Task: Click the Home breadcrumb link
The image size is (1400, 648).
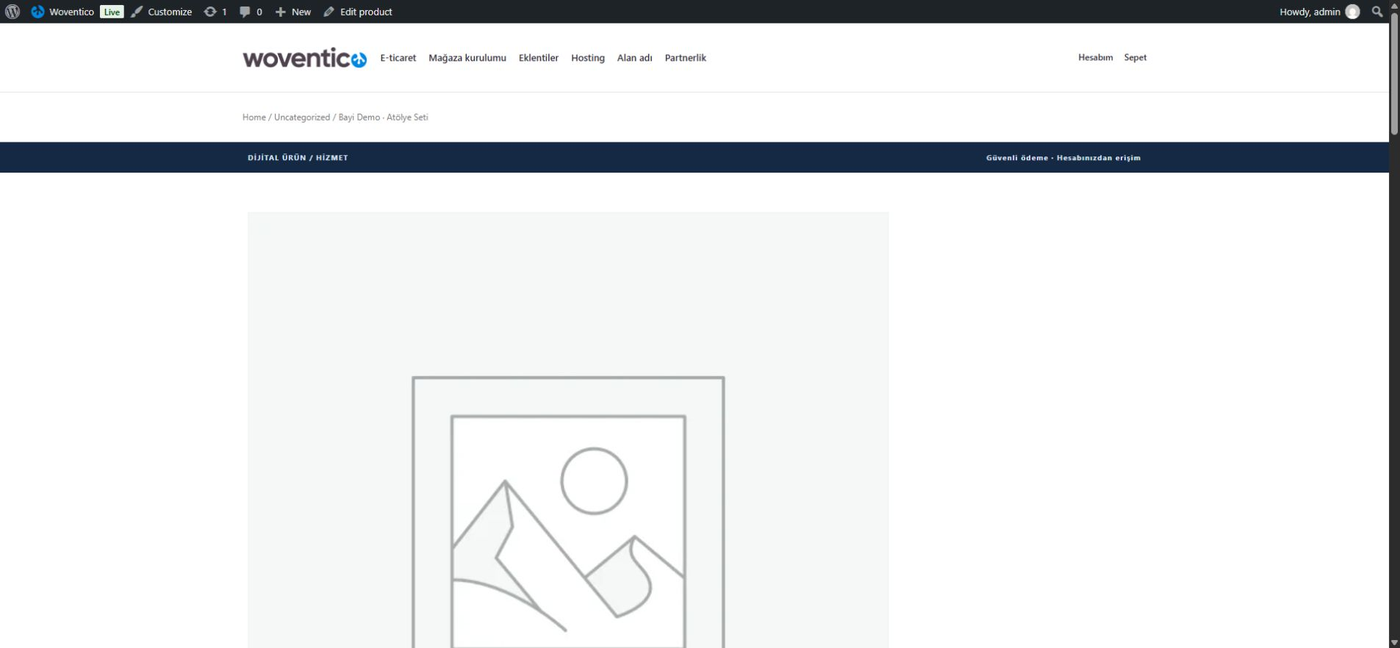Action: 254,117
